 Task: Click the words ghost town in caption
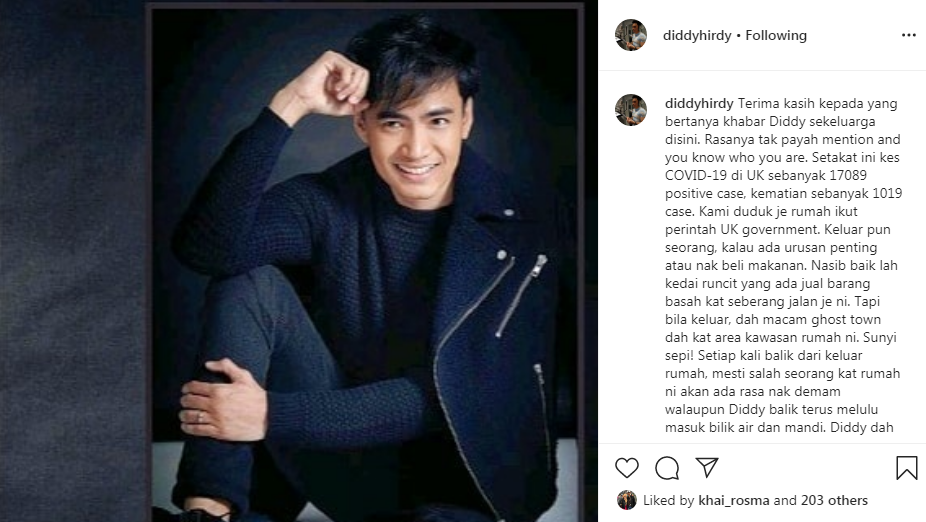tap(846, 319)
